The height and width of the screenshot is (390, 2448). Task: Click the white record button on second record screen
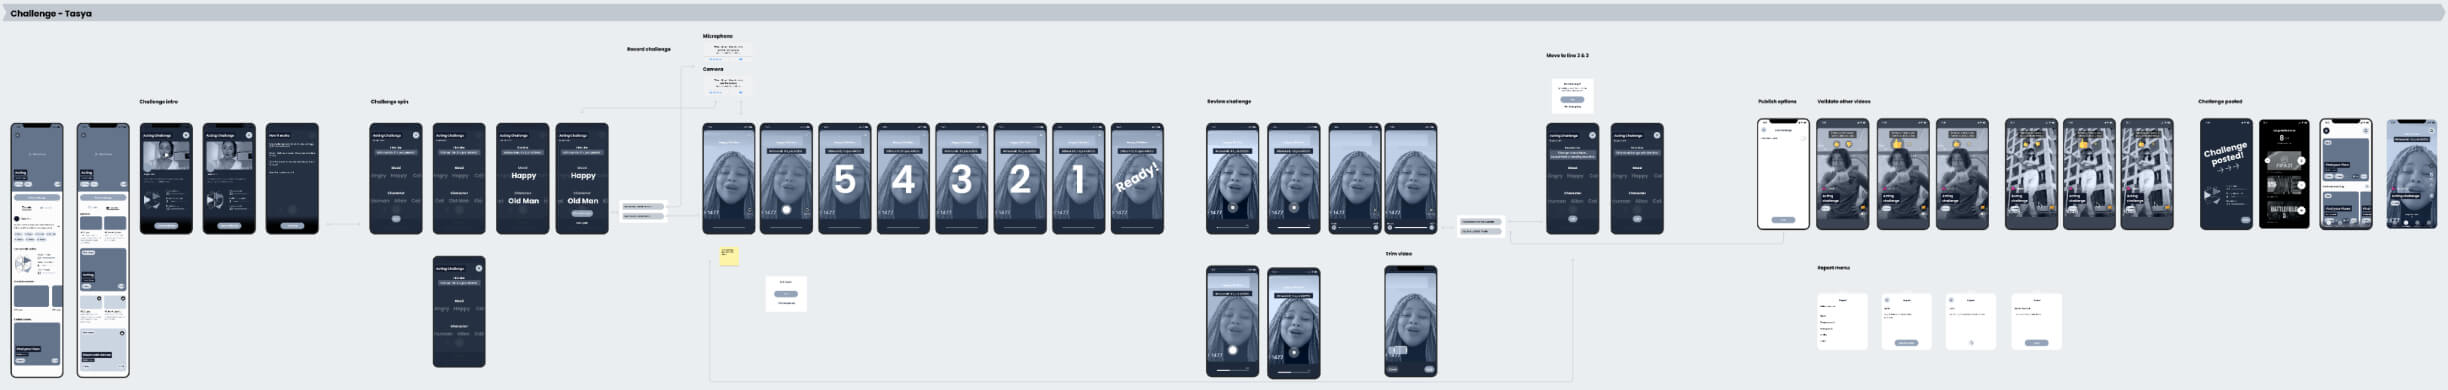point(786,209)
